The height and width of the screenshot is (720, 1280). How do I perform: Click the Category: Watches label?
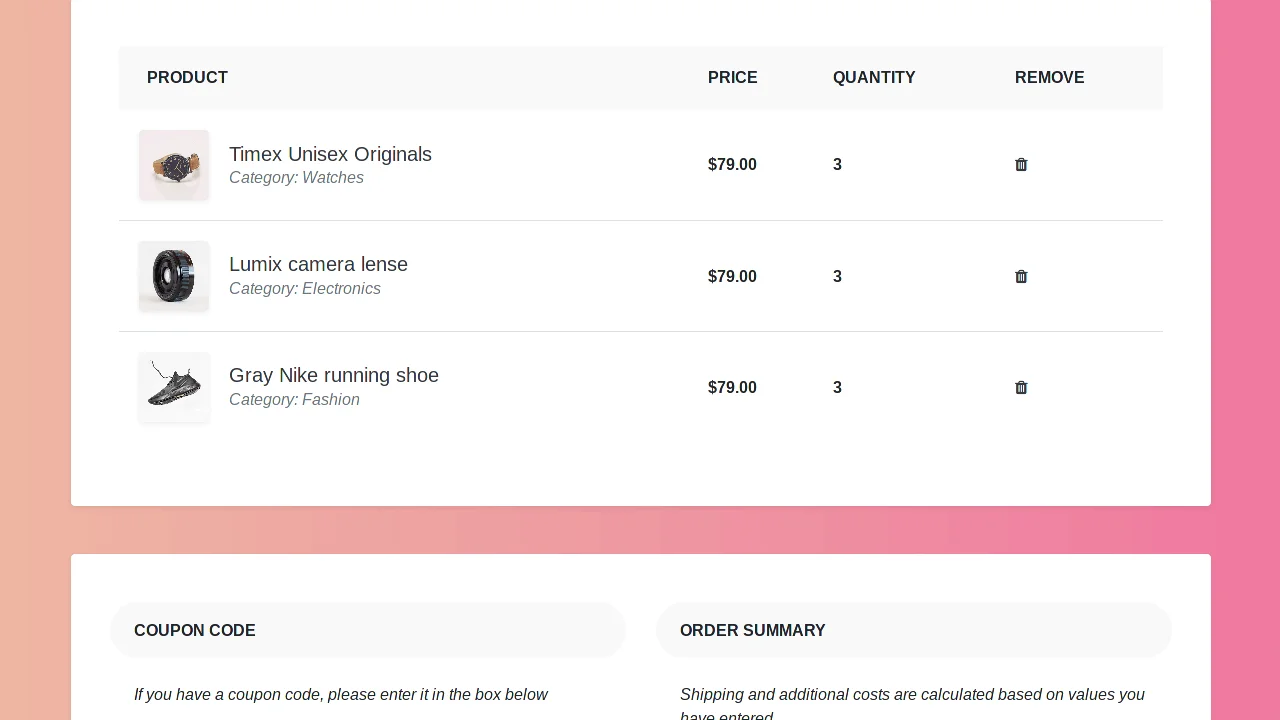[297, 178]
